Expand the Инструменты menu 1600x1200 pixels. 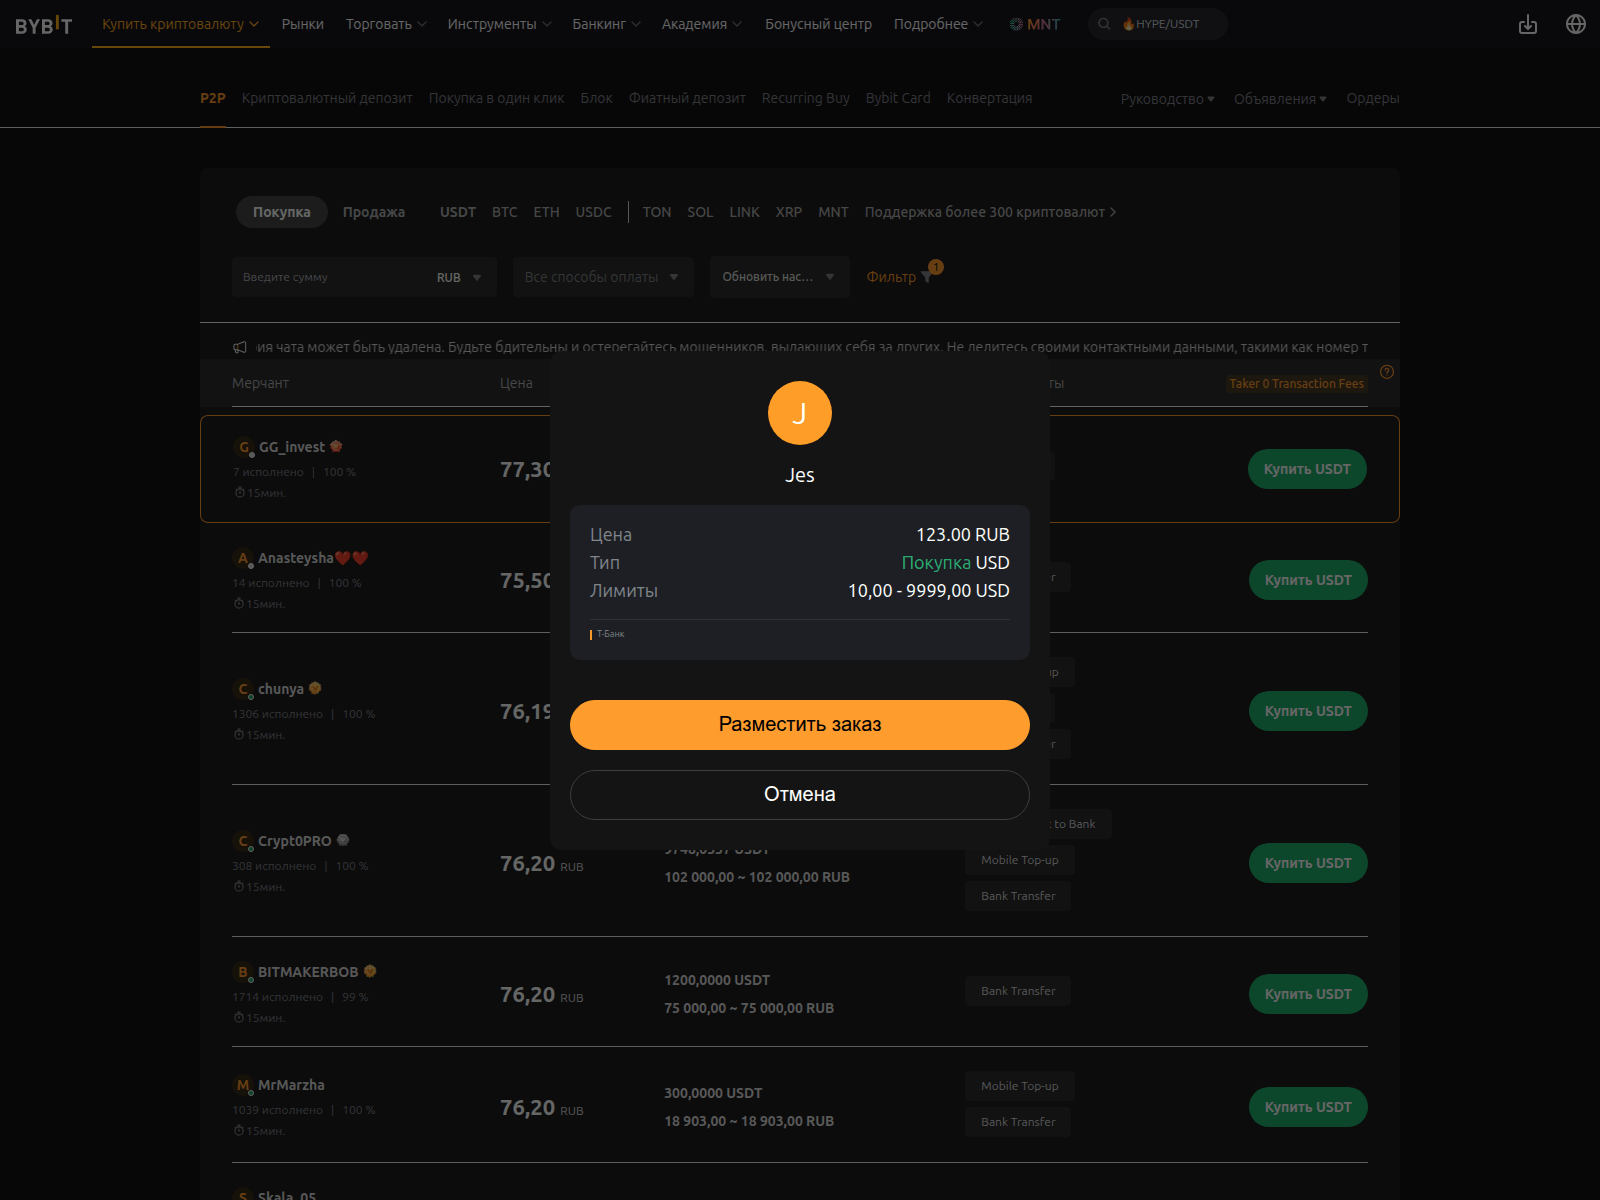499,24
